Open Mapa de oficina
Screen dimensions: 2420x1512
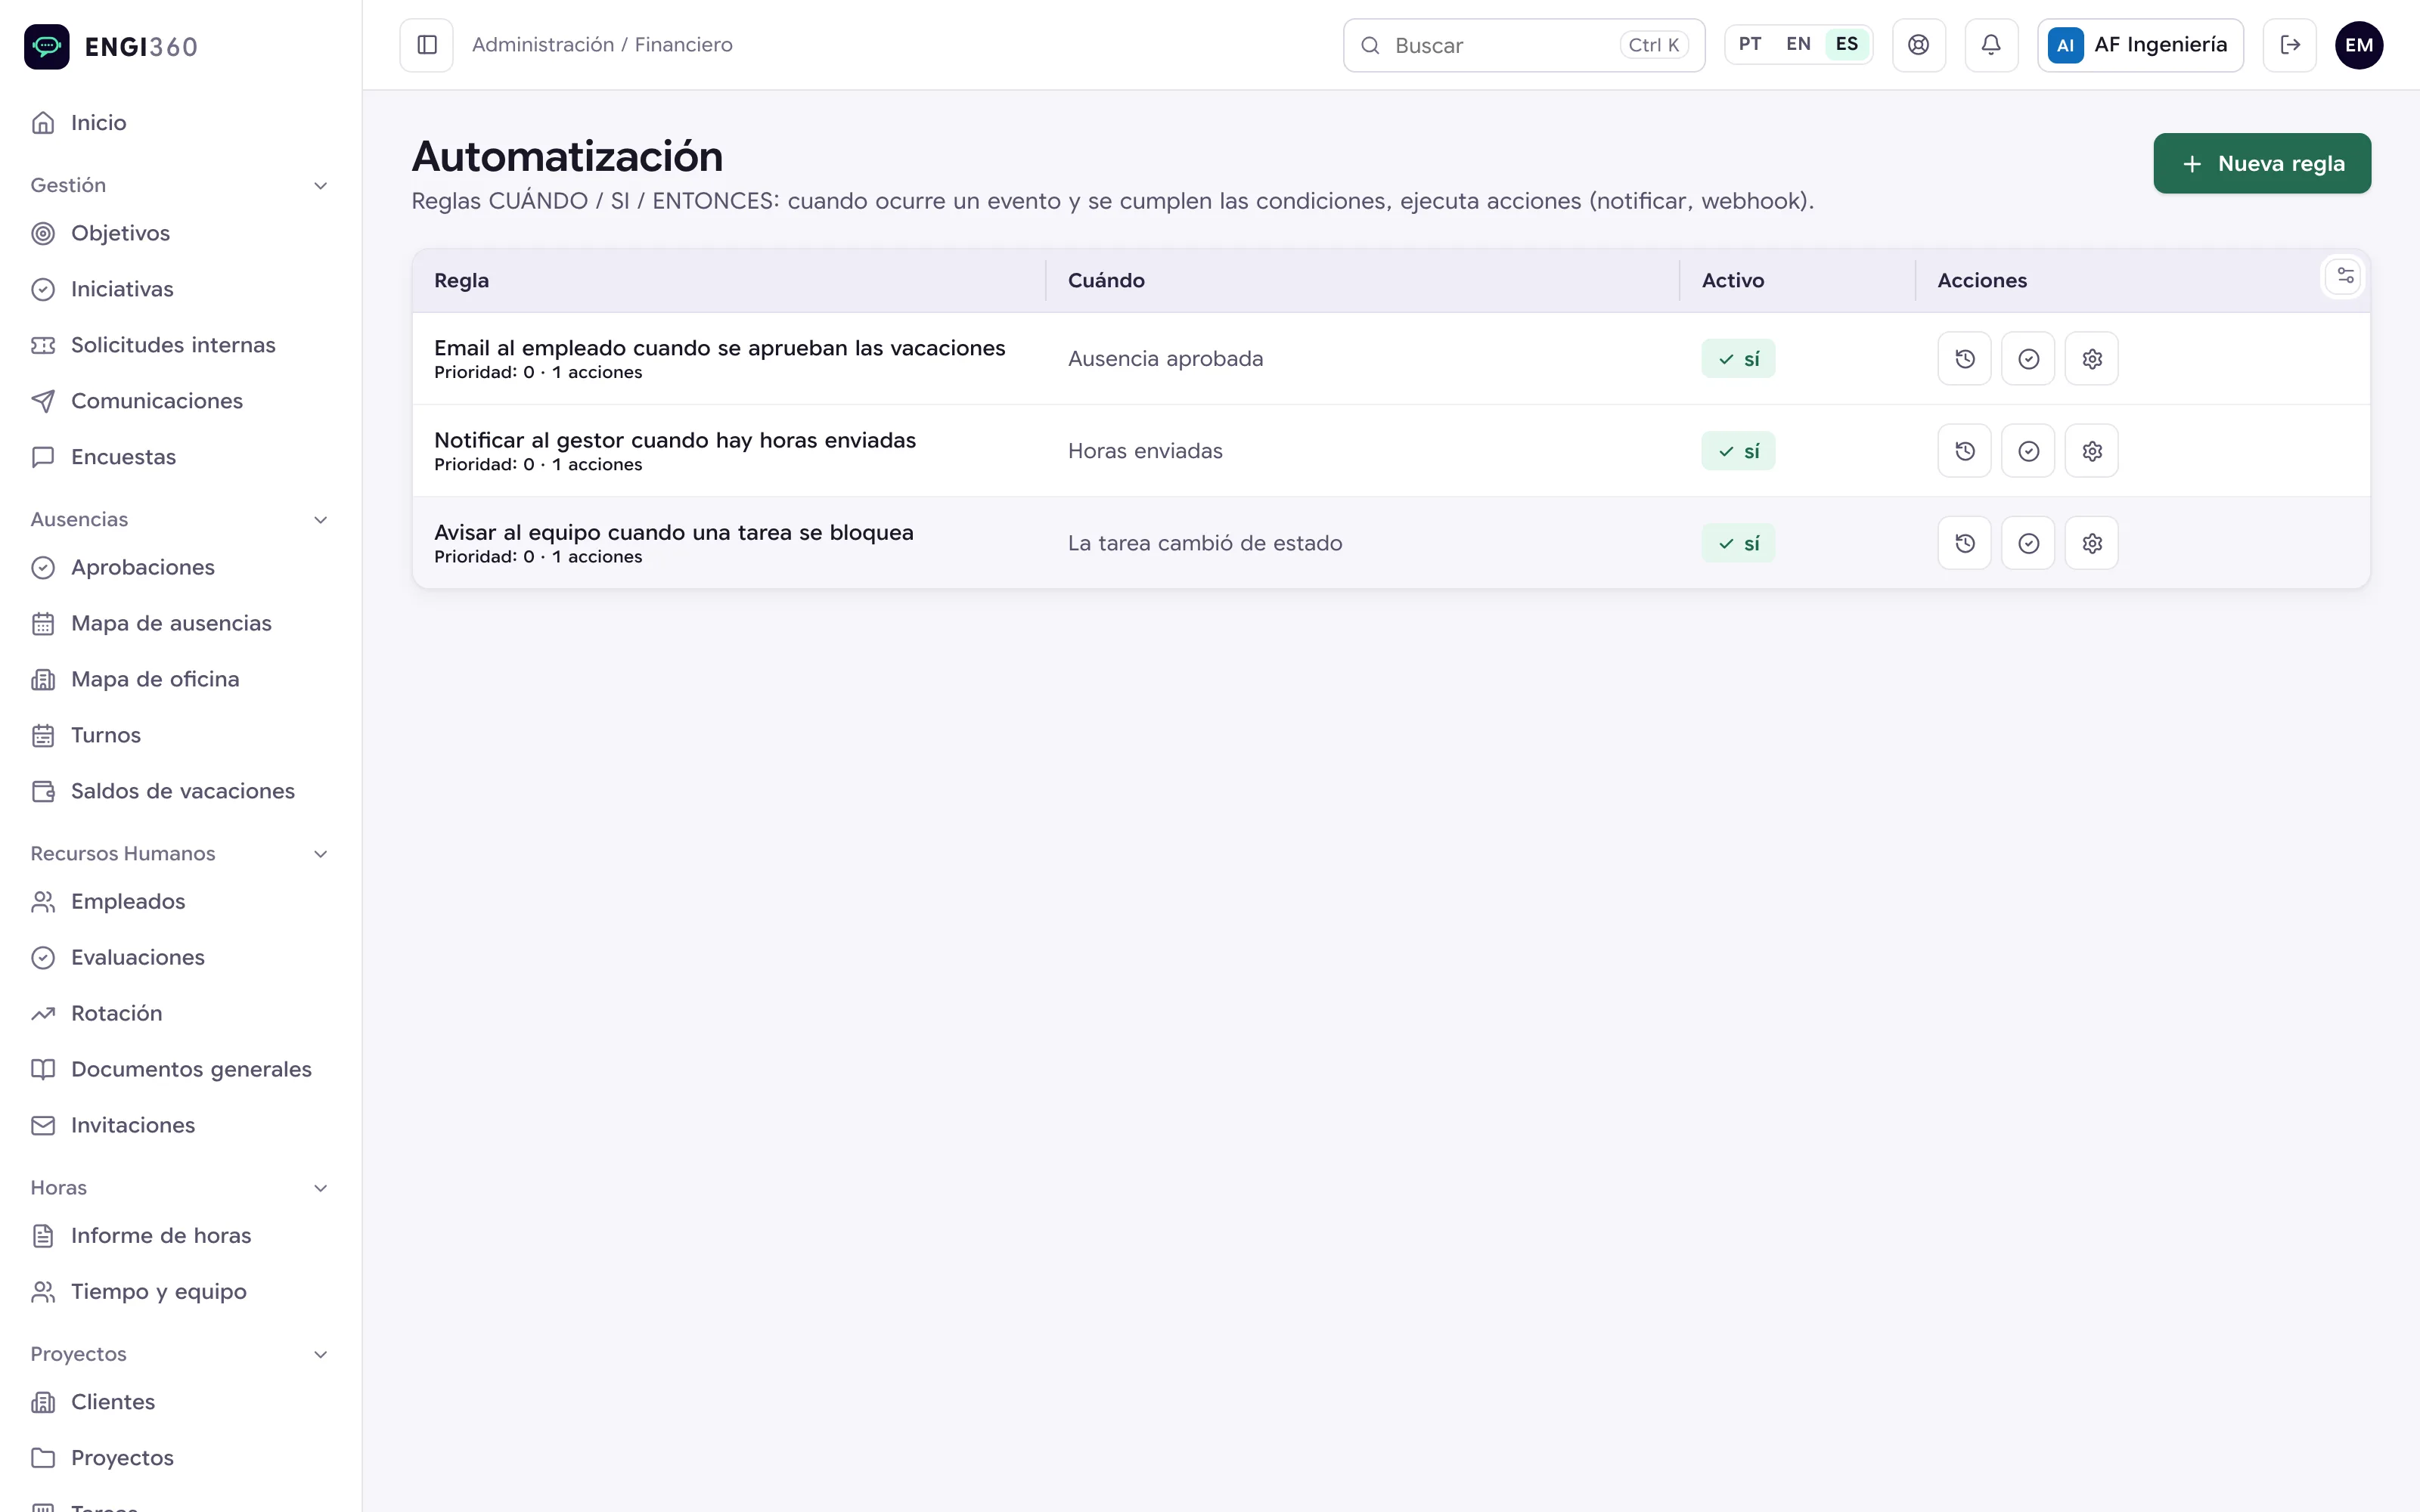tap(180, 679)
